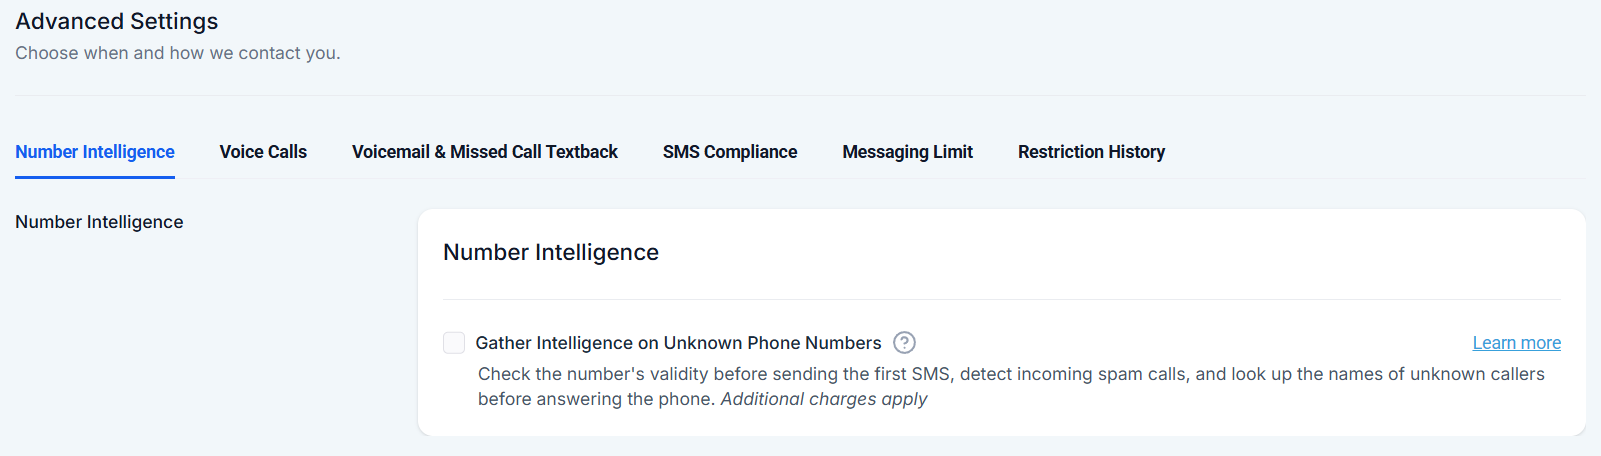The height and width of the screenshot is (456, 1601).
Task: Click the Number Intelligence card title
Action: [551, 253]
